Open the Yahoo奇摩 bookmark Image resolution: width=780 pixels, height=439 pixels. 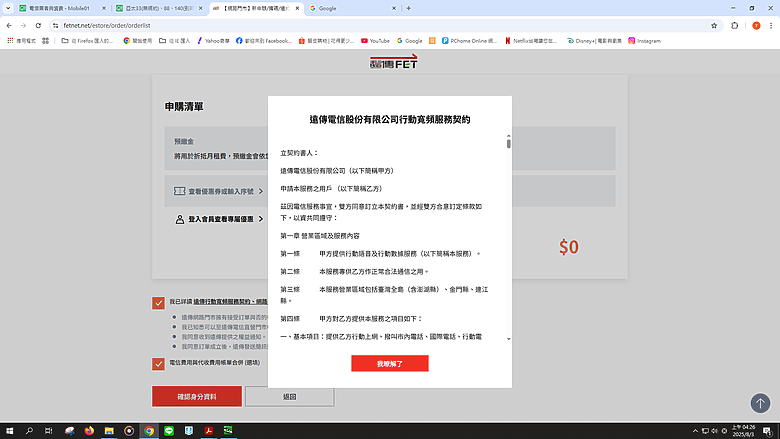(x=213, y=41)
